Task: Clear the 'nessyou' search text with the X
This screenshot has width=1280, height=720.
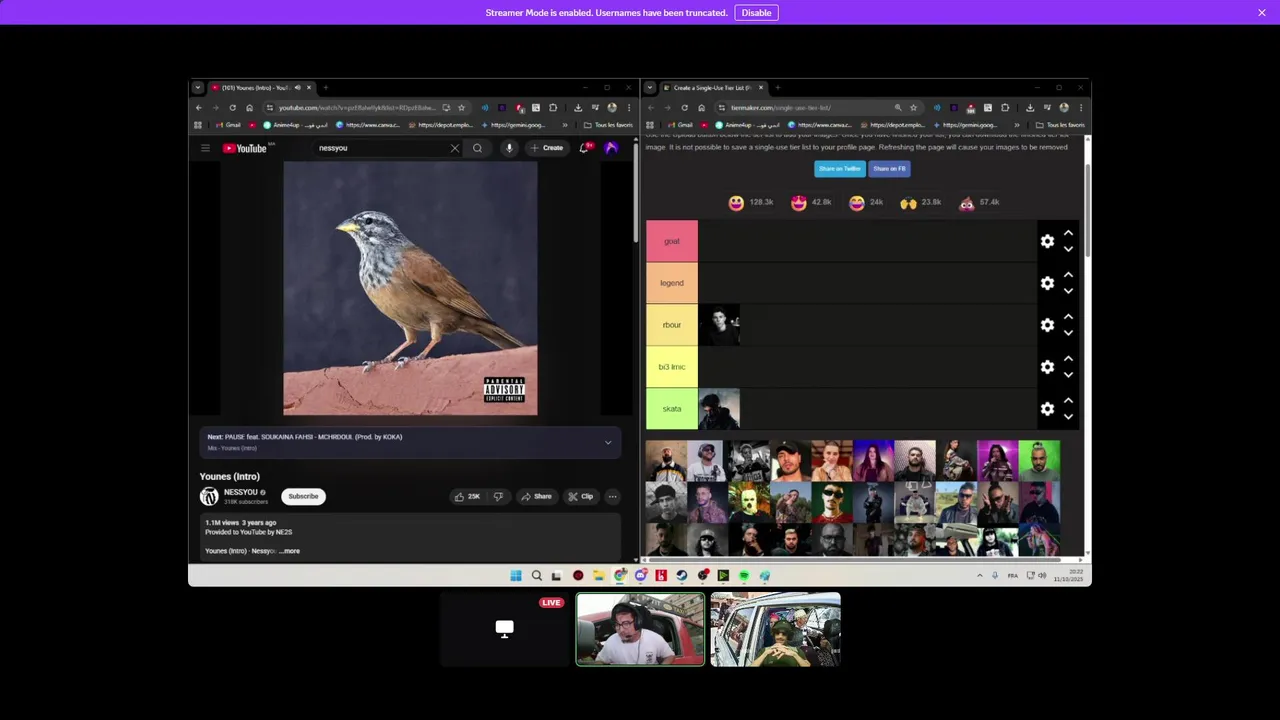Action: click(x=455, y=148)
